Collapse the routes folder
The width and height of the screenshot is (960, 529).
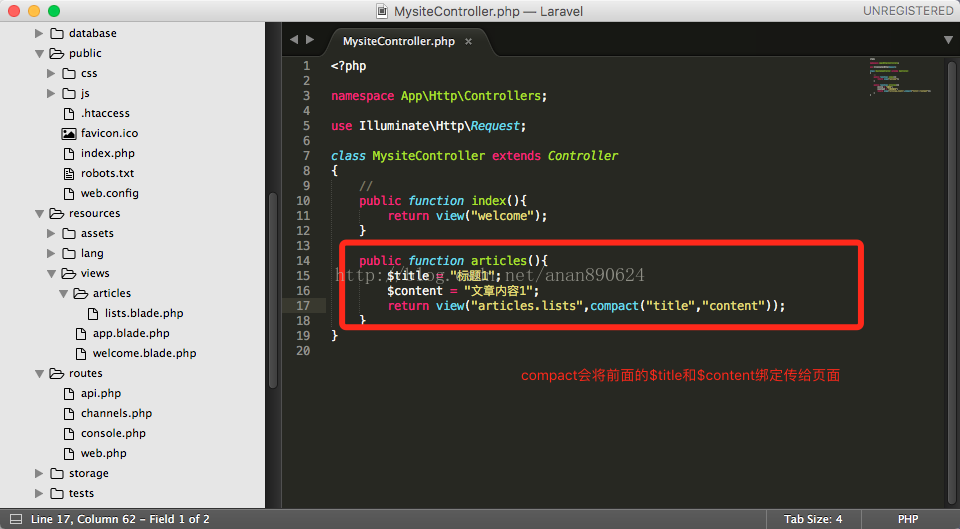coord(39,373)
